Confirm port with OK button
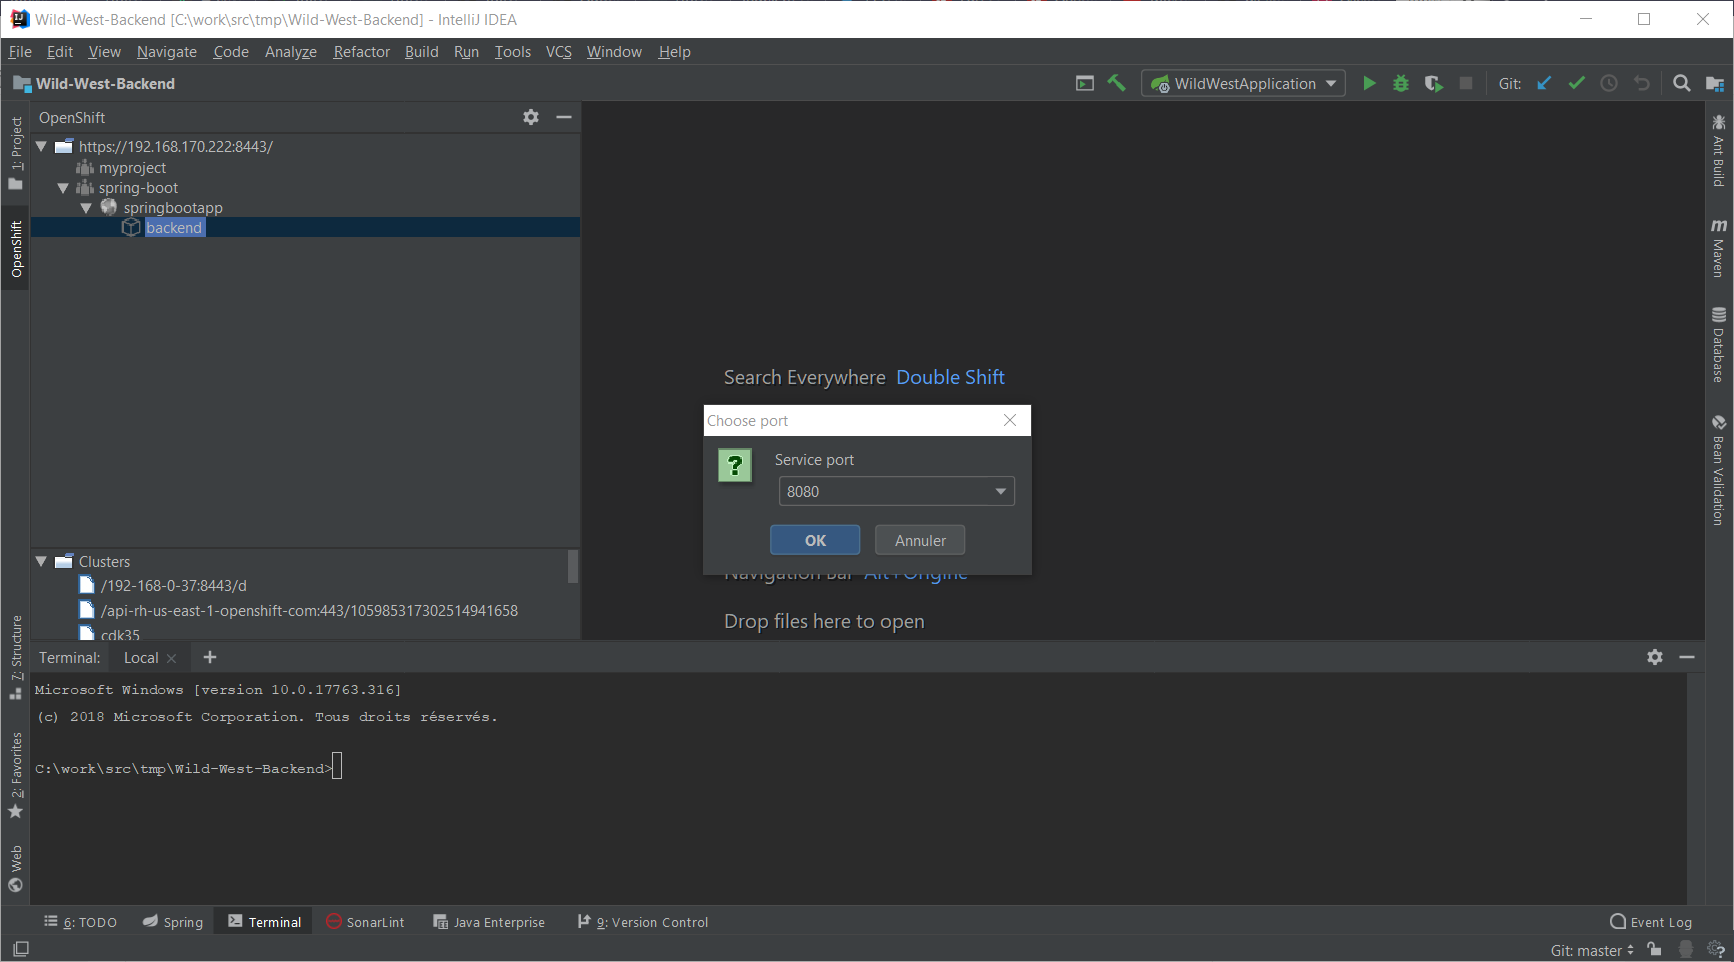 pos(815,540)
